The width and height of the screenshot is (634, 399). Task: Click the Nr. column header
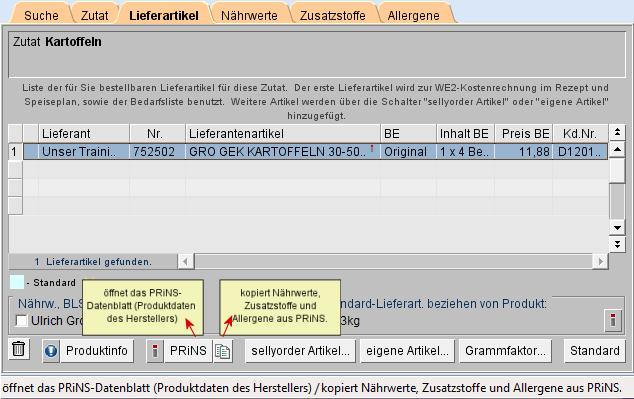[158, 133]
